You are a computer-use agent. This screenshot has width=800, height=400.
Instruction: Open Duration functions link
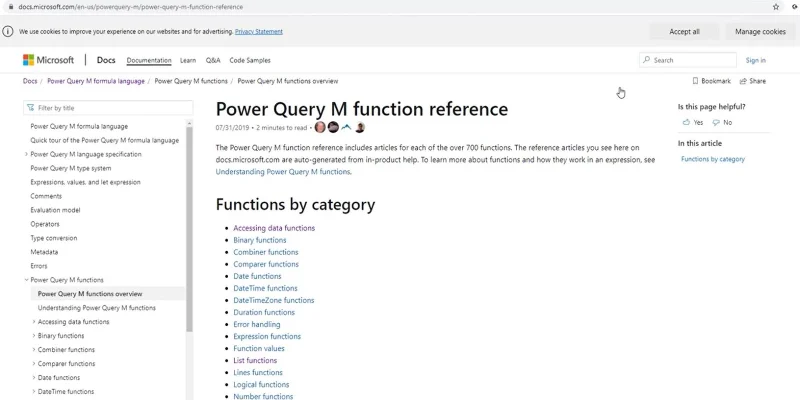(x=264, y=312)
